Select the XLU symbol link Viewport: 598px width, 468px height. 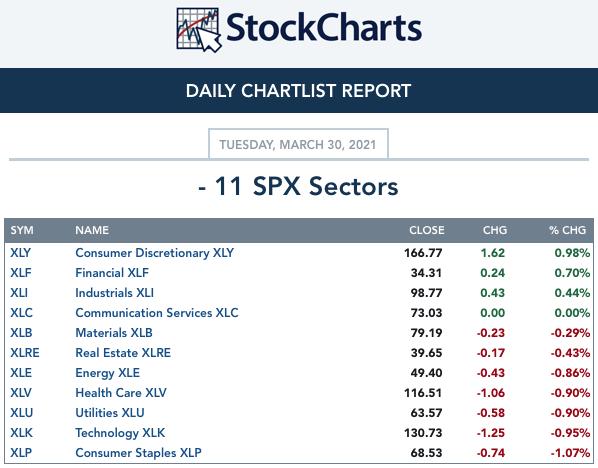(x=21, y=413)
